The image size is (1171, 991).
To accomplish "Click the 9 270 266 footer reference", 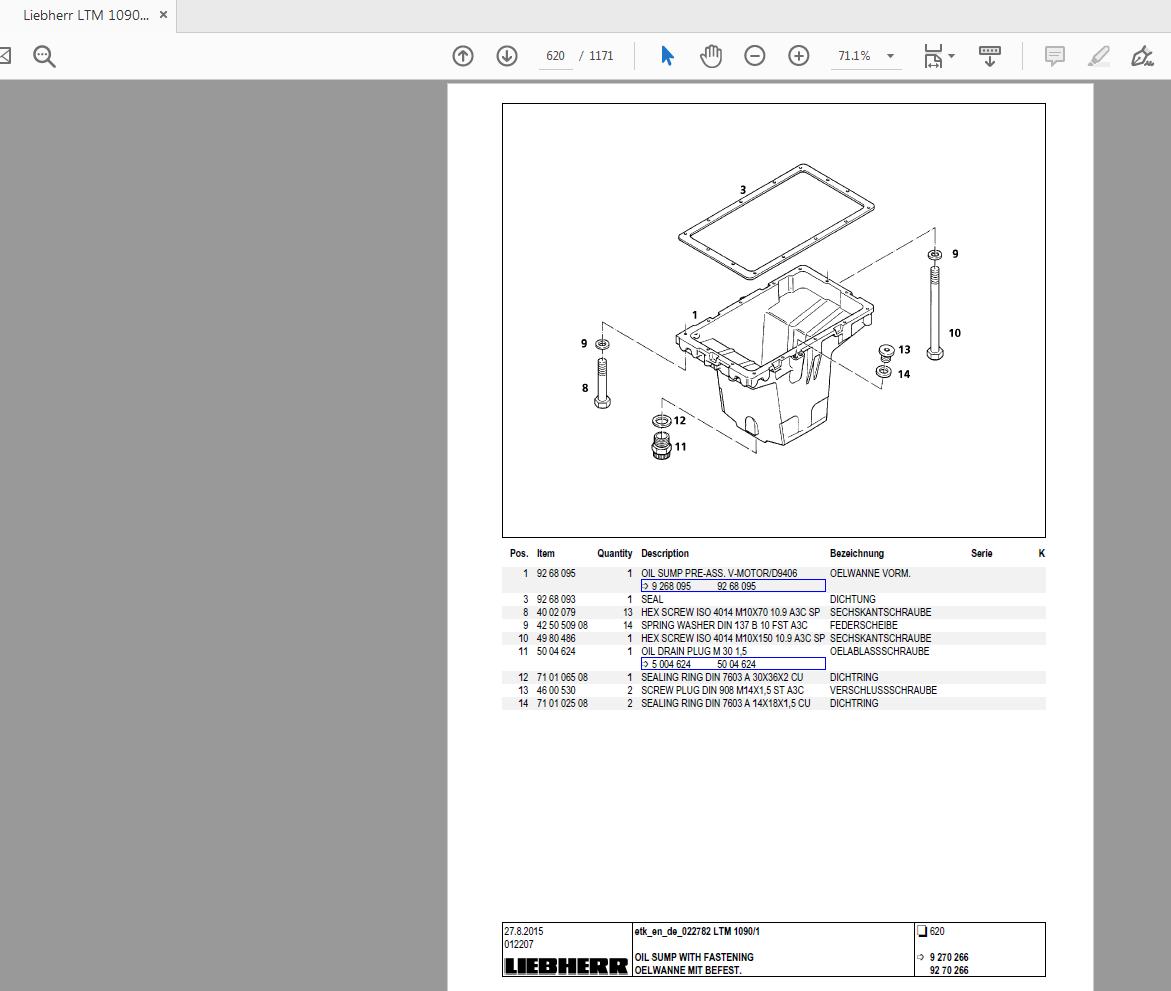I will (x=948, y=957).
